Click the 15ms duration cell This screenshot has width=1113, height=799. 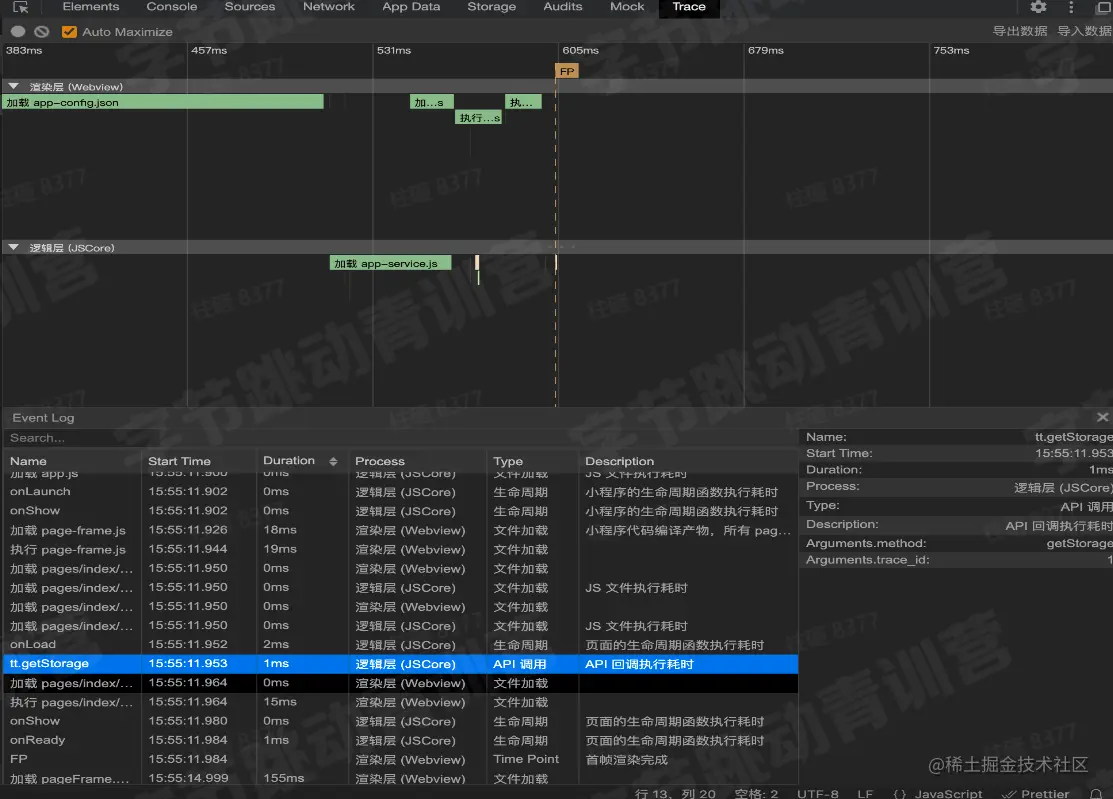pyautogui.click(x=280, y=702)
